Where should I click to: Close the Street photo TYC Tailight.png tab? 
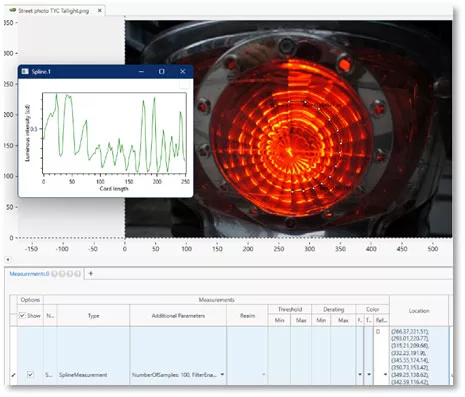click(x=99, y=11)
